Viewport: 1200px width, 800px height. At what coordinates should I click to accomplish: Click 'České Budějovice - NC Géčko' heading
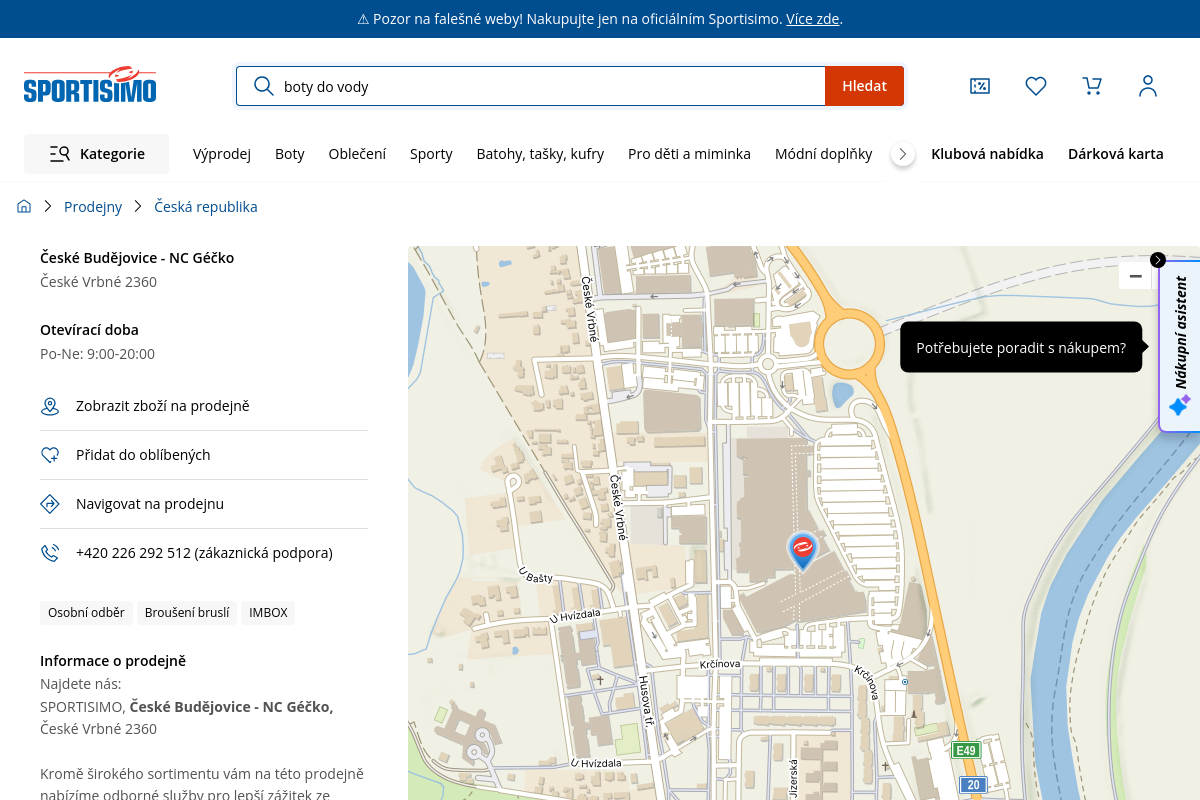click(x=137, y=258)
